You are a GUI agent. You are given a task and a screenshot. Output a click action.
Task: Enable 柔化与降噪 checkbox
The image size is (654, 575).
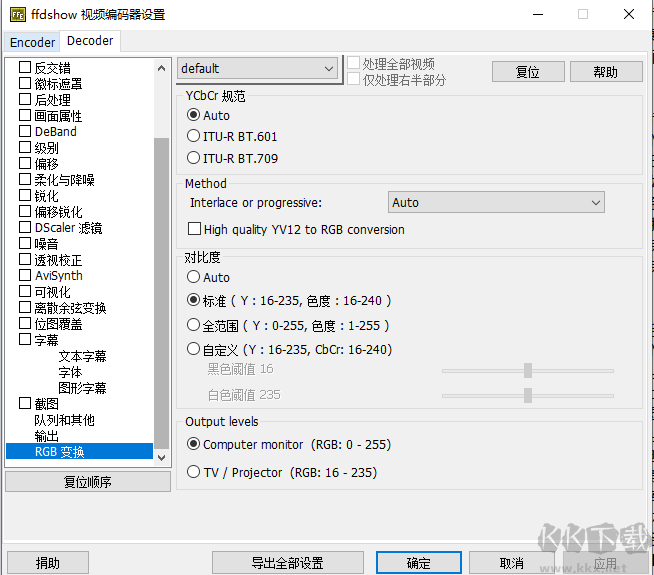click(x=25, y=179)
